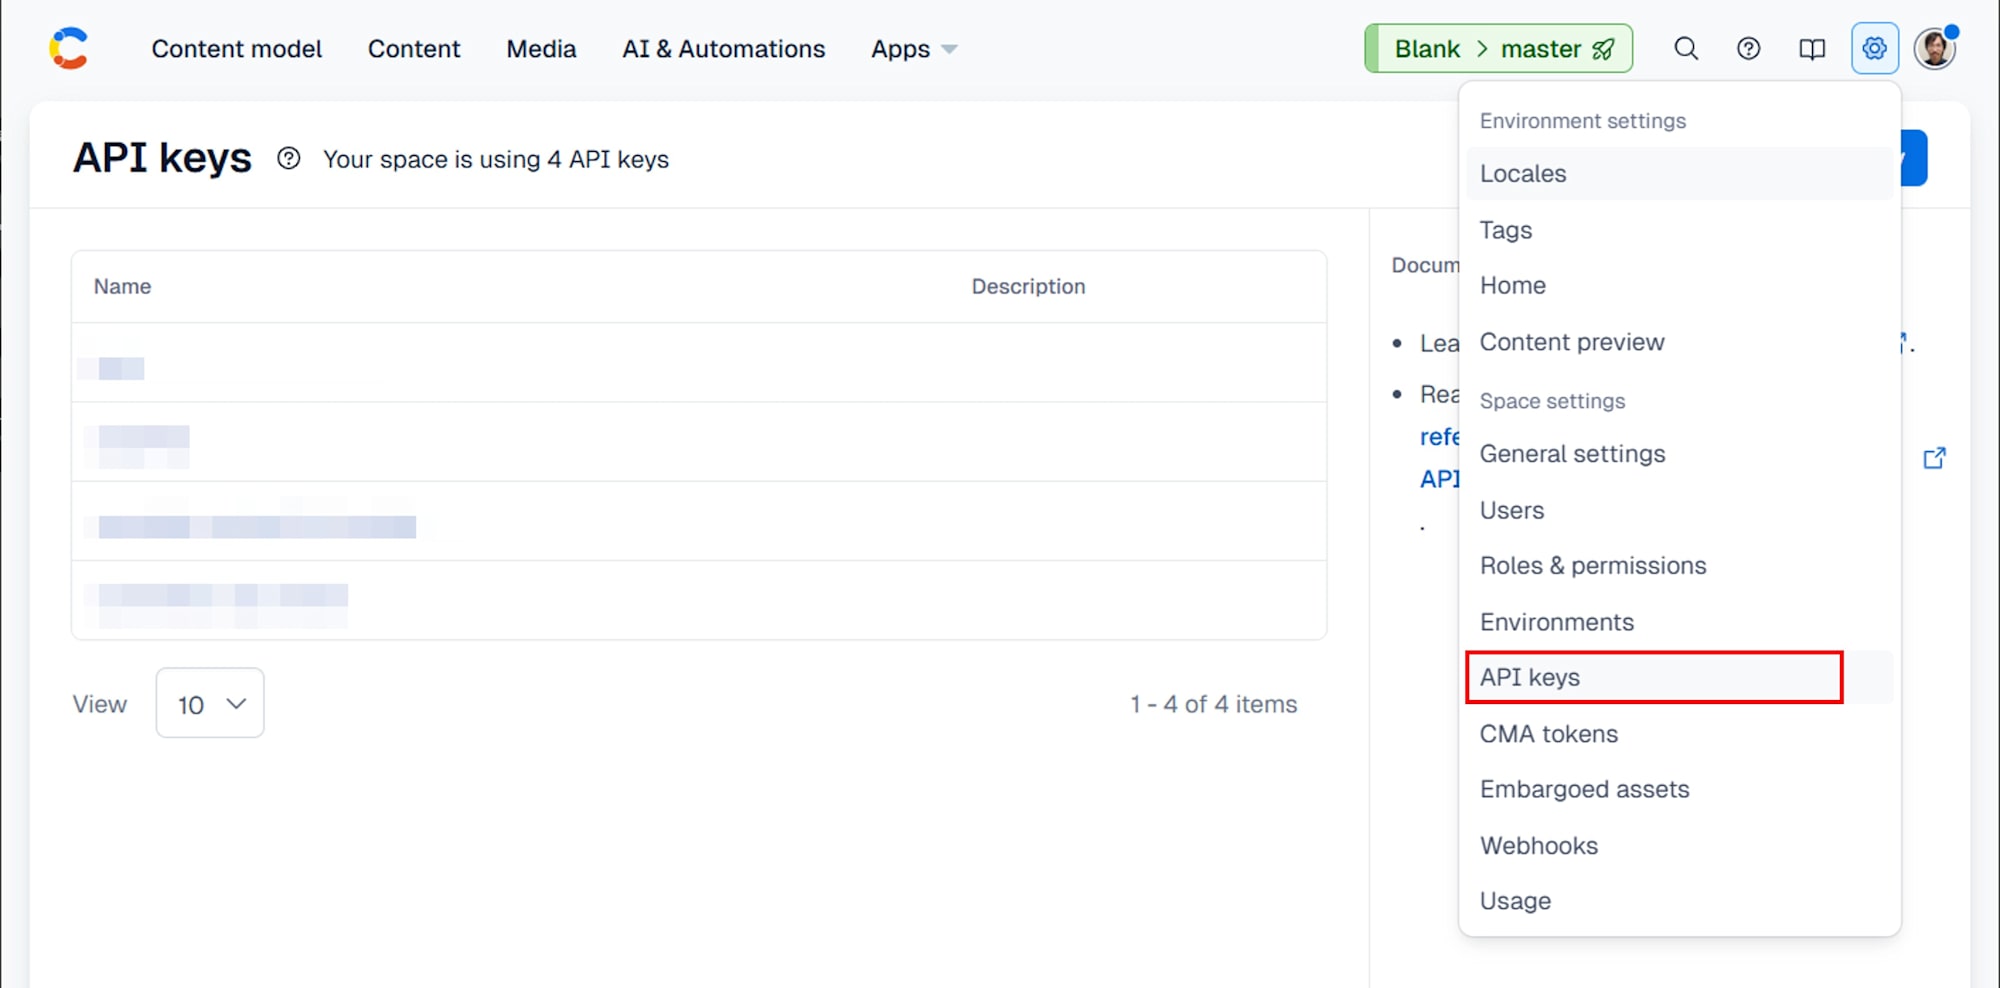Toggle the settings gear icon

tap(1874, 49)
